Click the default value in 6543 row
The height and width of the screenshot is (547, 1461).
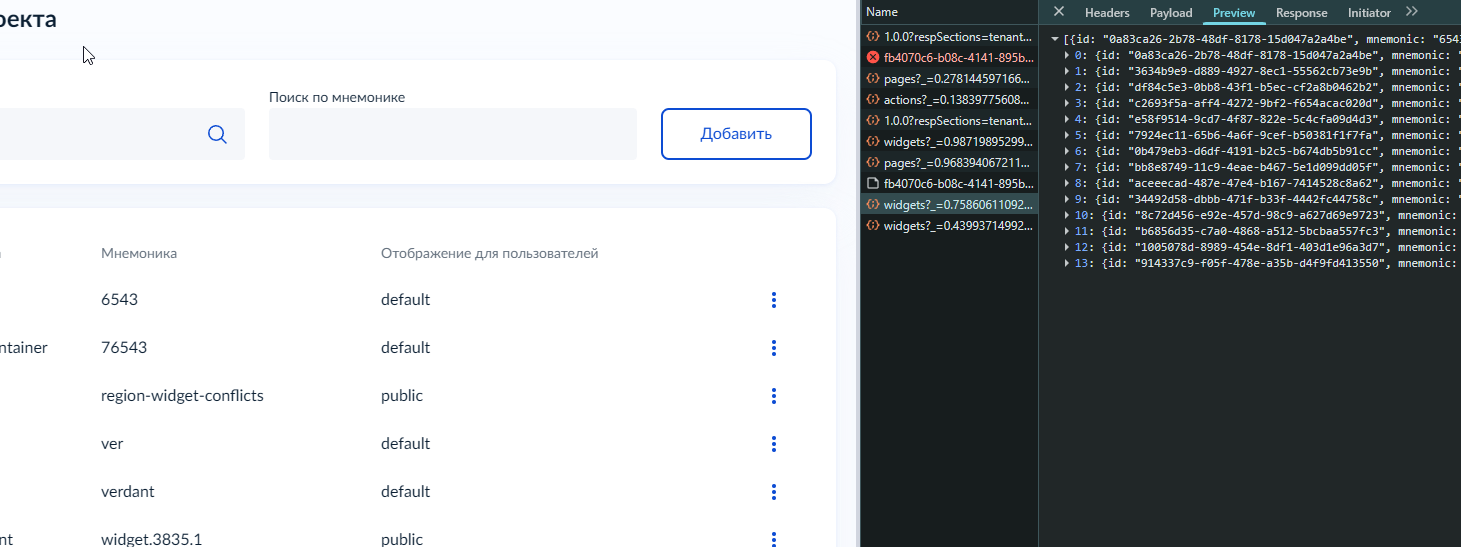tap(405, 300)
